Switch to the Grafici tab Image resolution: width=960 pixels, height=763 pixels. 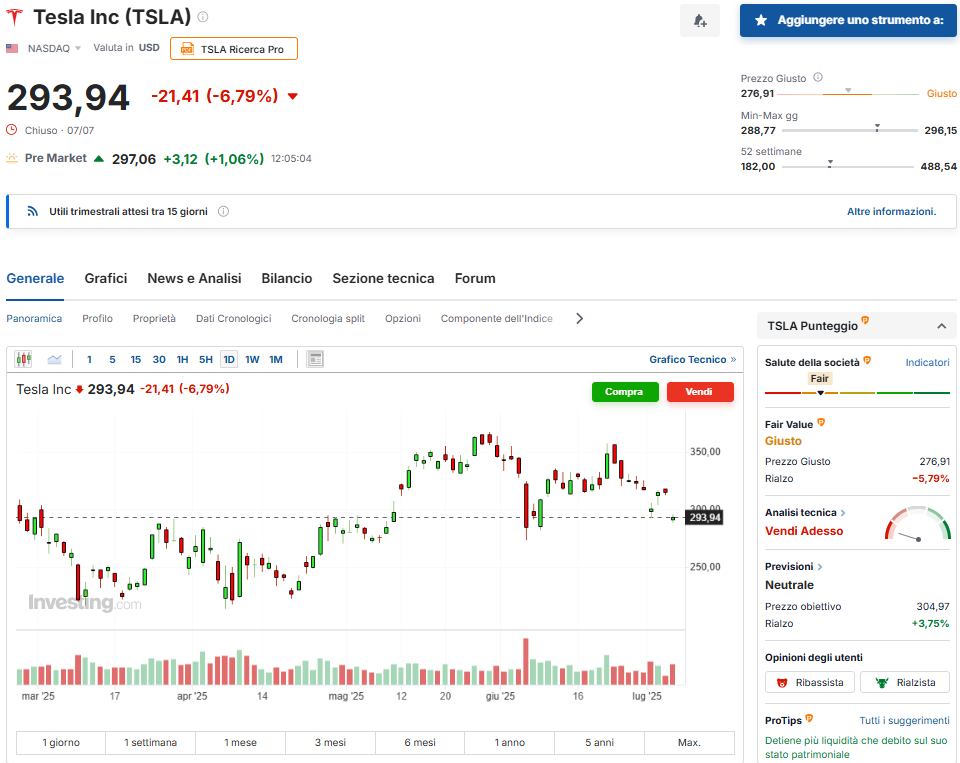tap(106, 279)
